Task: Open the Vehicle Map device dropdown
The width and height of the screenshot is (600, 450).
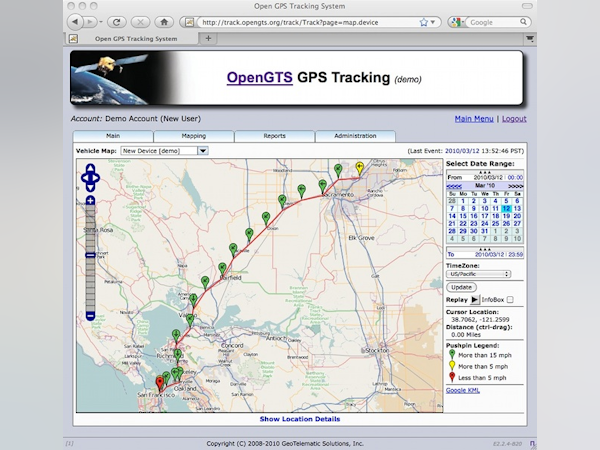Action: coord(165,151)
